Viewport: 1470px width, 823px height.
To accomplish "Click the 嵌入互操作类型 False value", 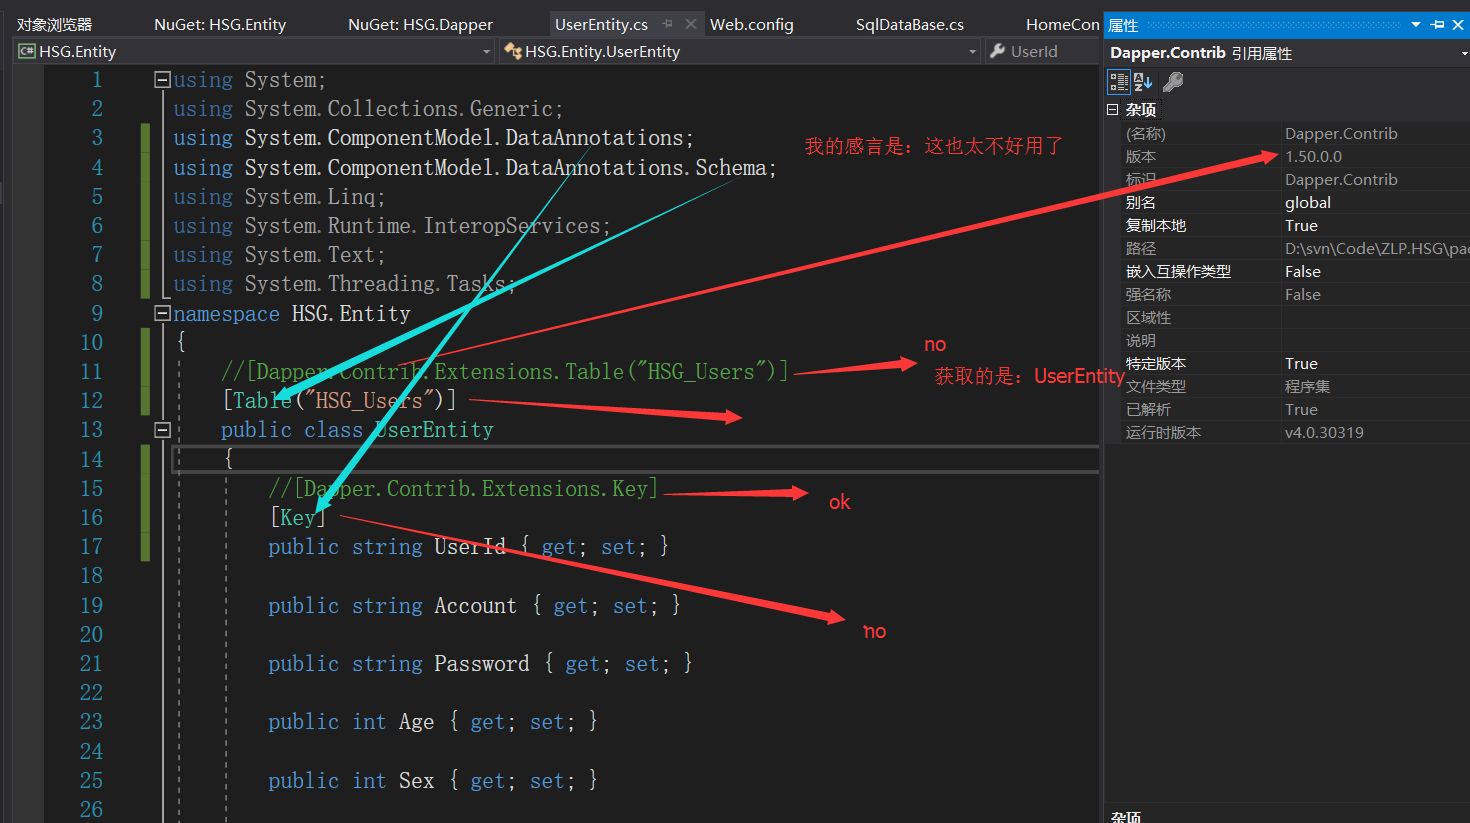I will (x=1303, y=271).
